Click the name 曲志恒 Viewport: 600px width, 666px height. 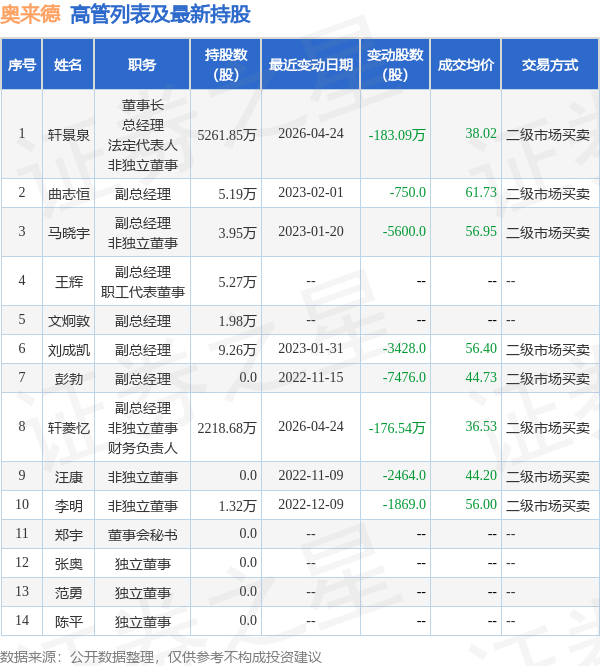[x=69, y=194]
